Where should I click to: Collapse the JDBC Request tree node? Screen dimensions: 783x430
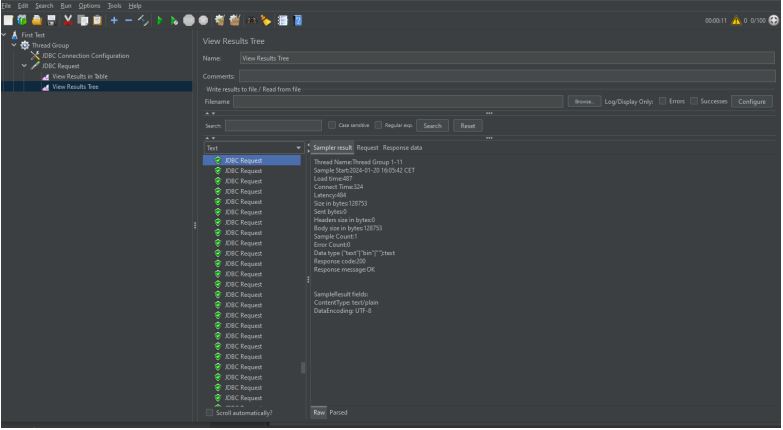22,66
